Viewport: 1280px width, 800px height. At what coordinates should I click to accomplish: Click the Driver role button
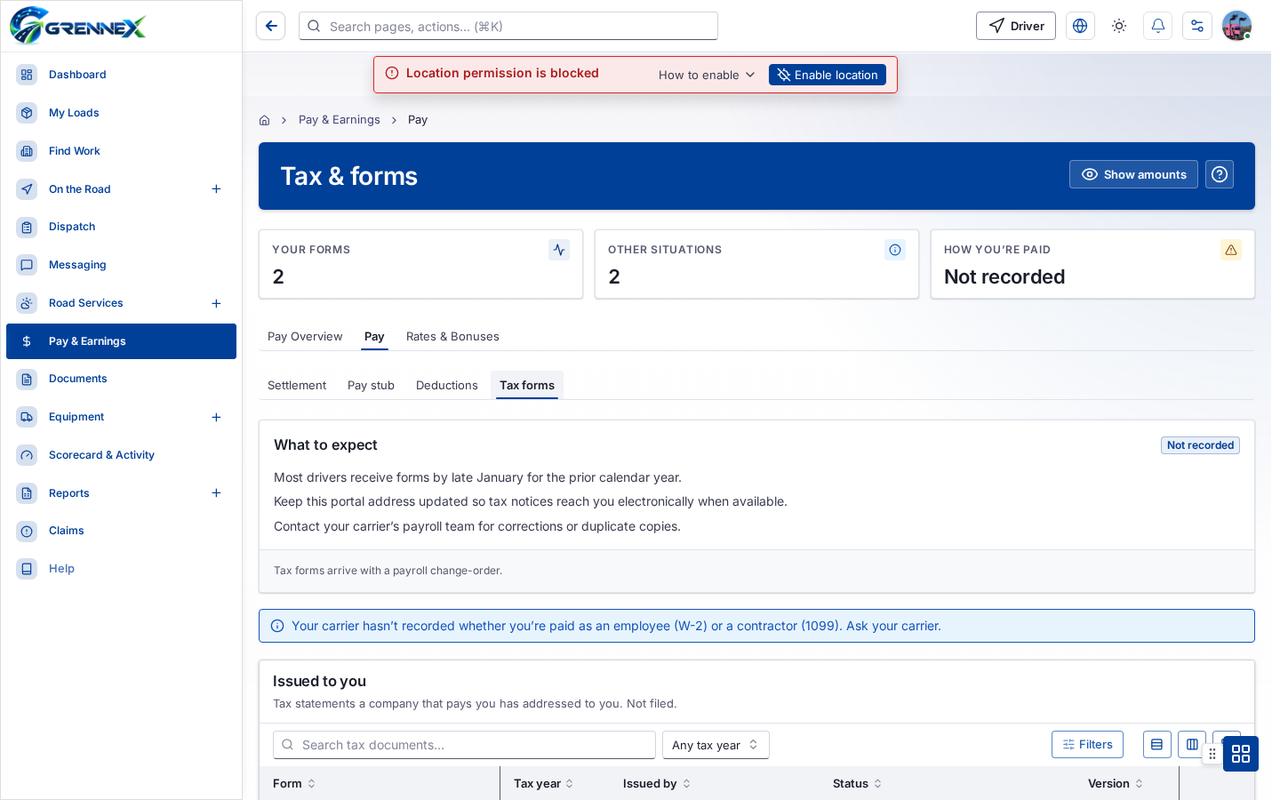(x=1016, y=26)
